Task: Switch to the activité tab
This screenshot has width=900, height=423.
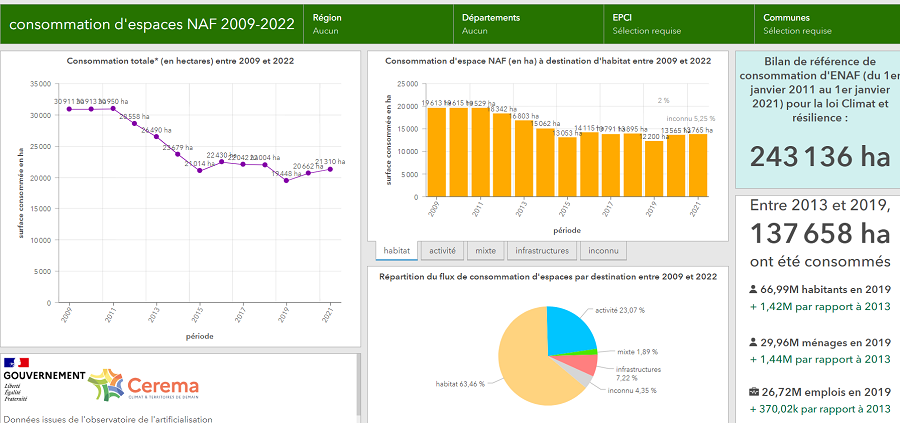Action: [441, 251]
